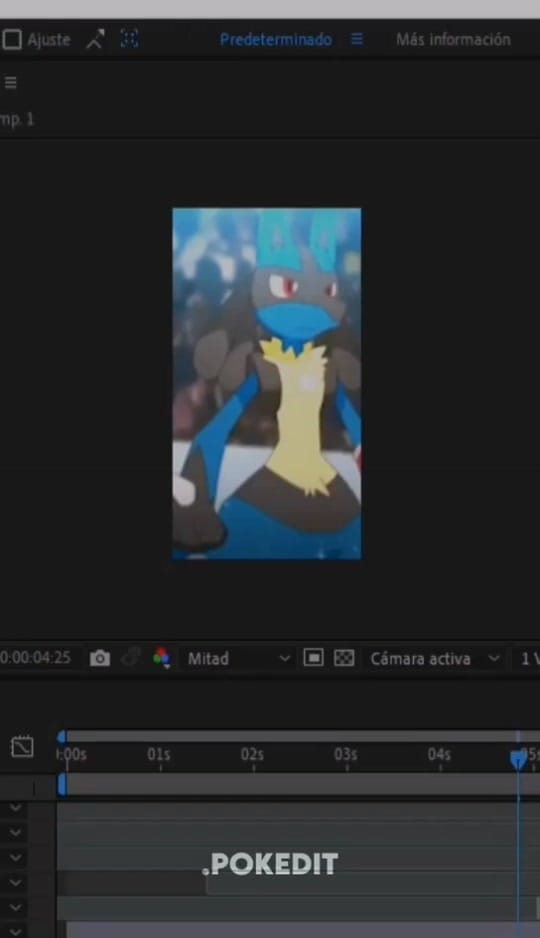Click the 04s mark on the time ruler
540x938 pixels.
coord(439,755)
